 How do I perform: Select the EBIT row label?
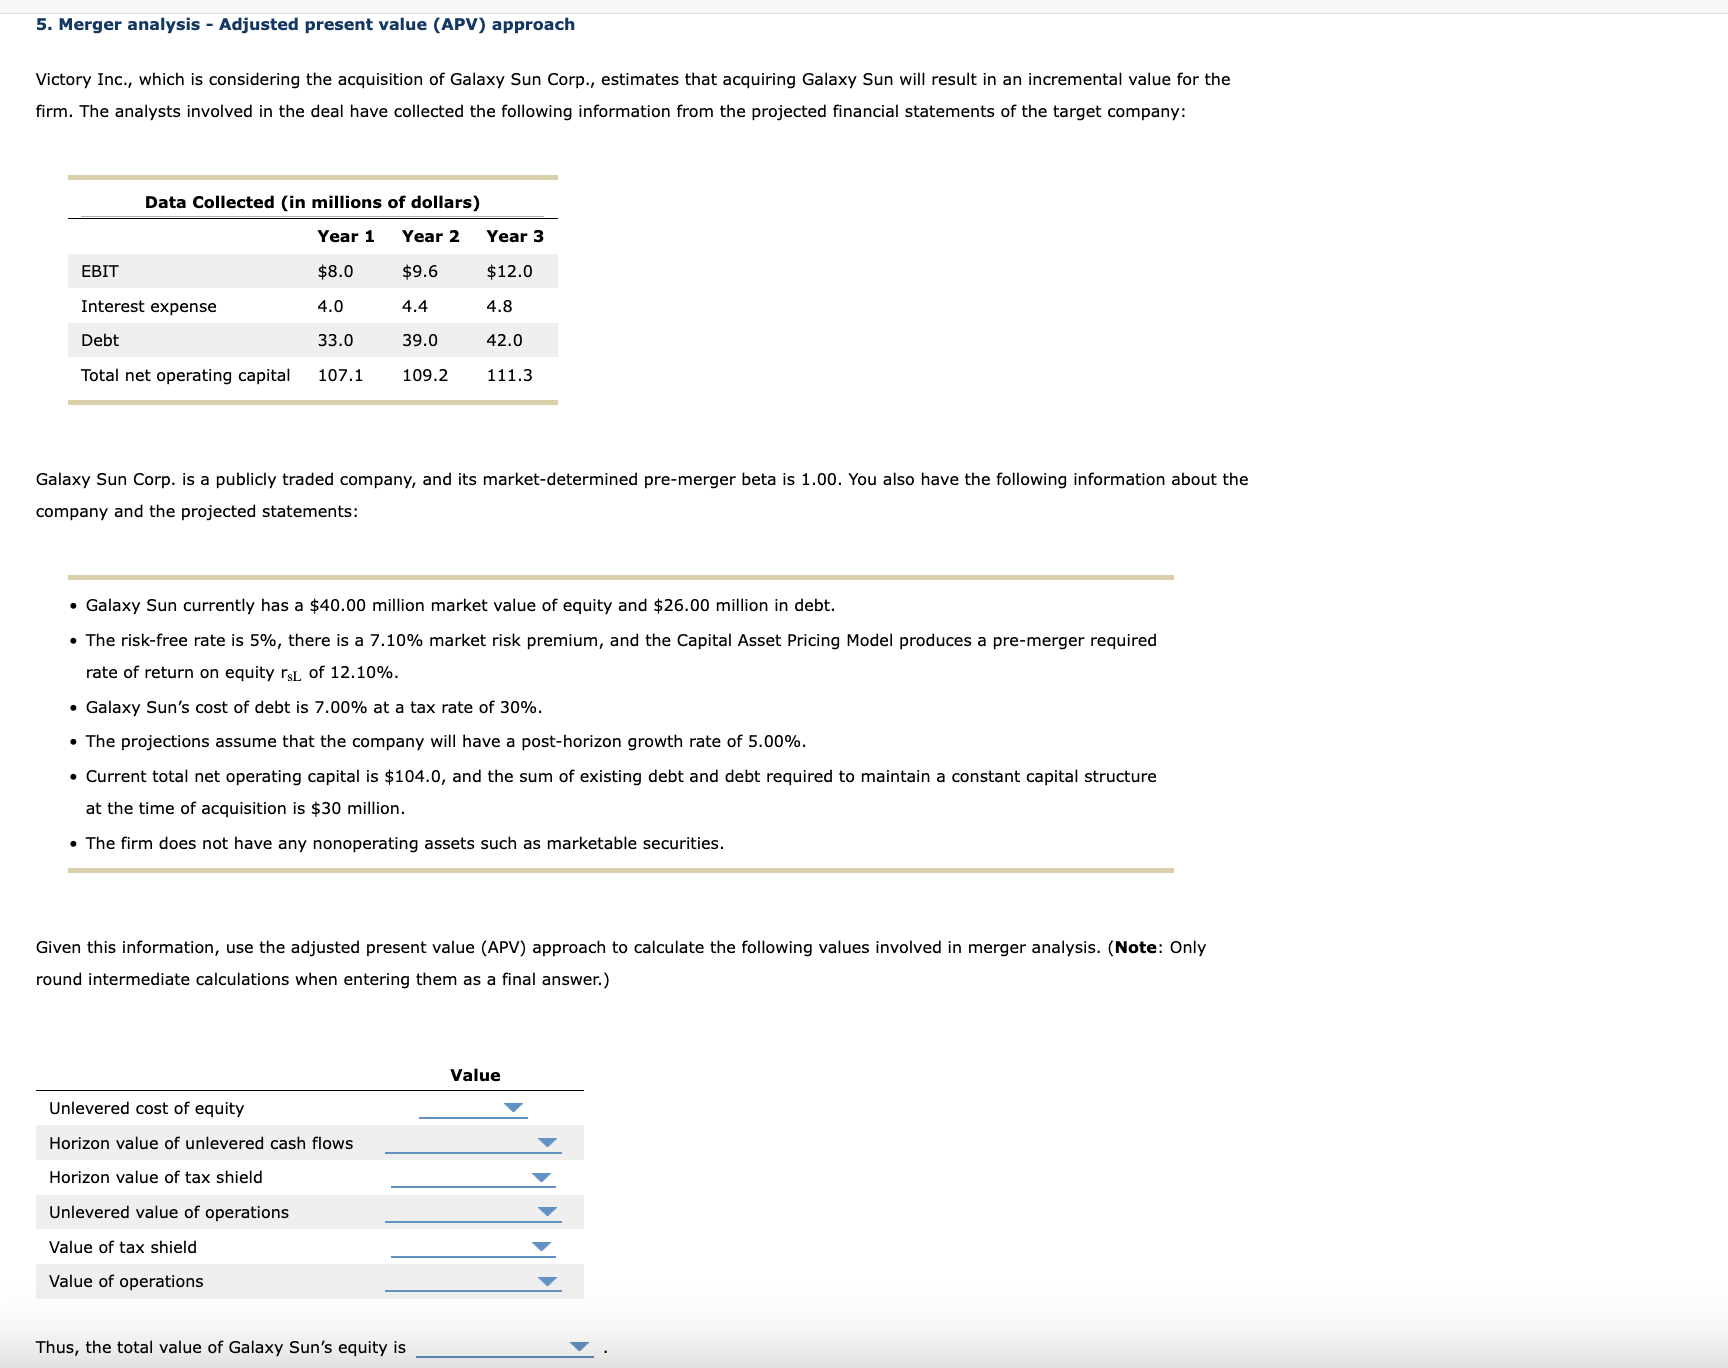[98, 270]
